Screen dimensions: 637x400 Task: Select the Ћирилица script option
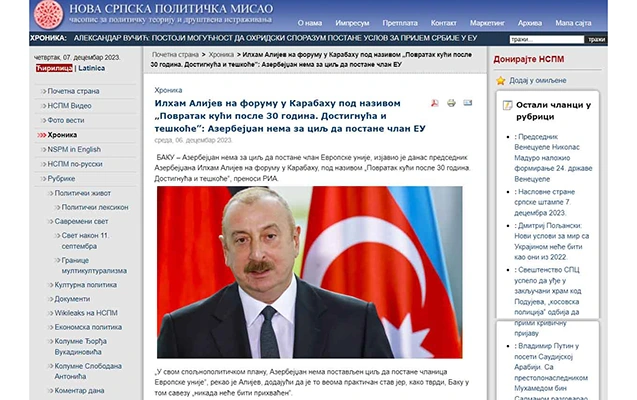click(x=54, y=68)
